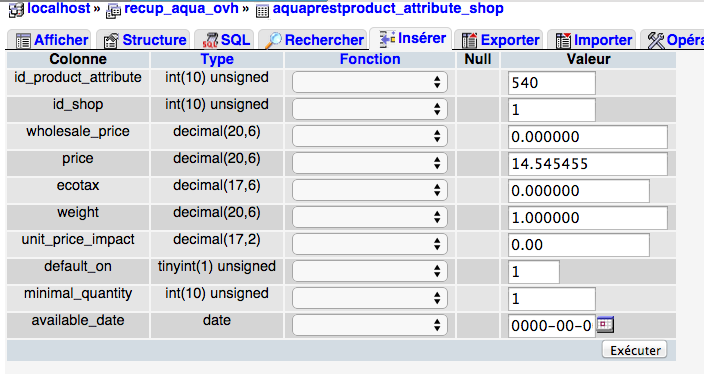Screen dimensions: 704x374
Task: Click the Importer tab's icon
Action: click(563, 40)
